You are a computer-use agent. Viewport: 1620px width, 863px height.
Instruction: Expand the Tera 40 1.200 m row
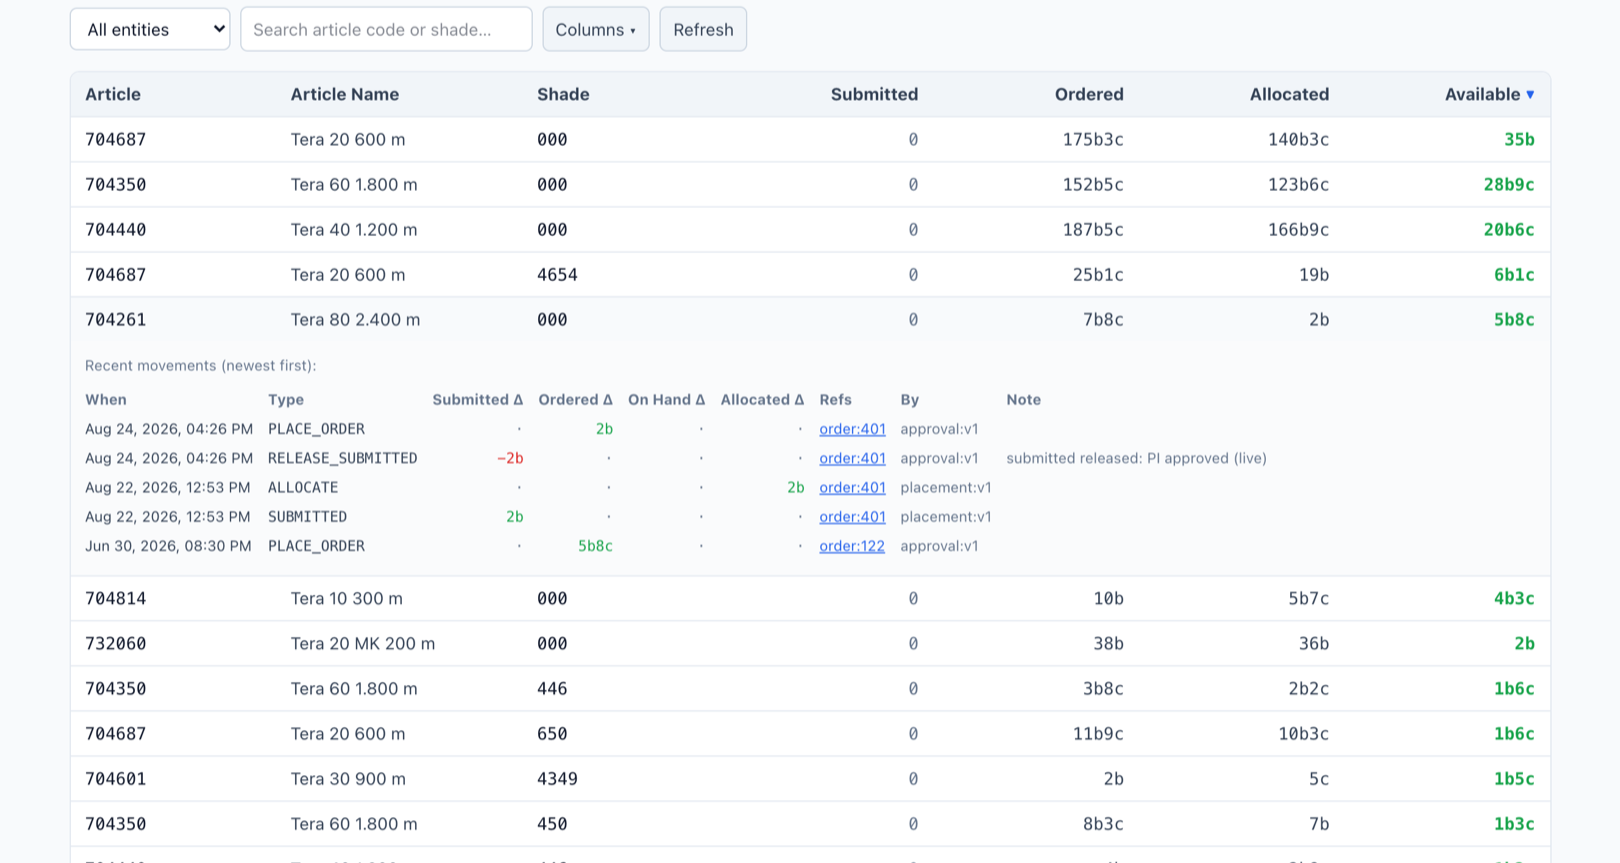pos(810,229)
